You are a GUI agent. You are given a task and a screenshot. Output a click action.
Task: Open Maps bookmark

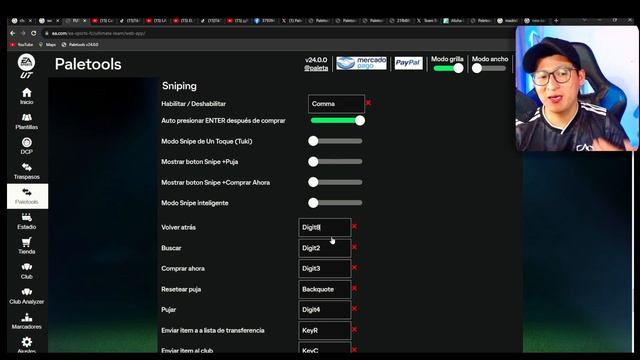(48, 44)
